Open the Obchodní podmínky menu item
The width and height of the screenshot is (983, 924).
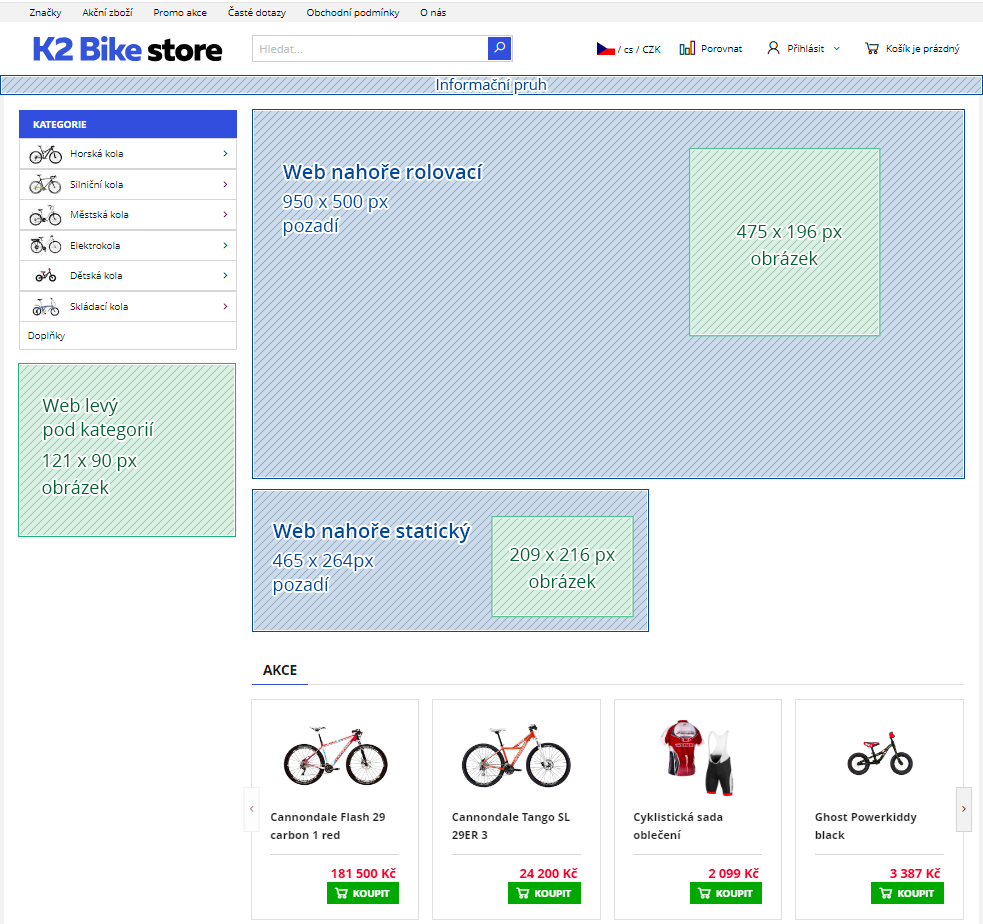click(x=353, y=13)
